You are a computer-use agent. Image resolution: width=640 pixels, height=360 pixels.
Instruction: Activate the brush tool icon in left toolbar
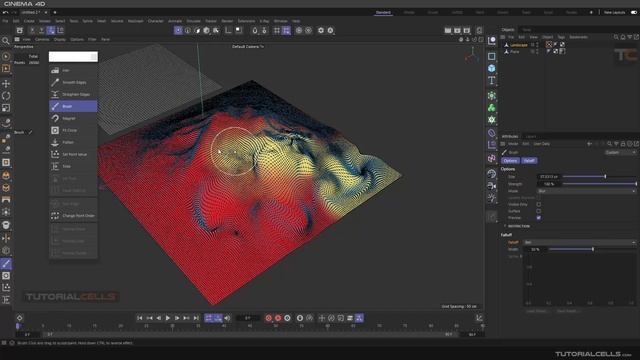(x=6, y=264)
